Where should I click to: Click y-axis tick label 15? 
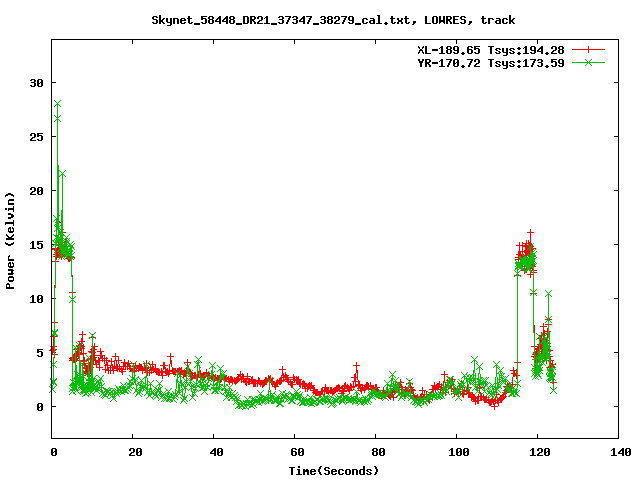tap(36, 244)
